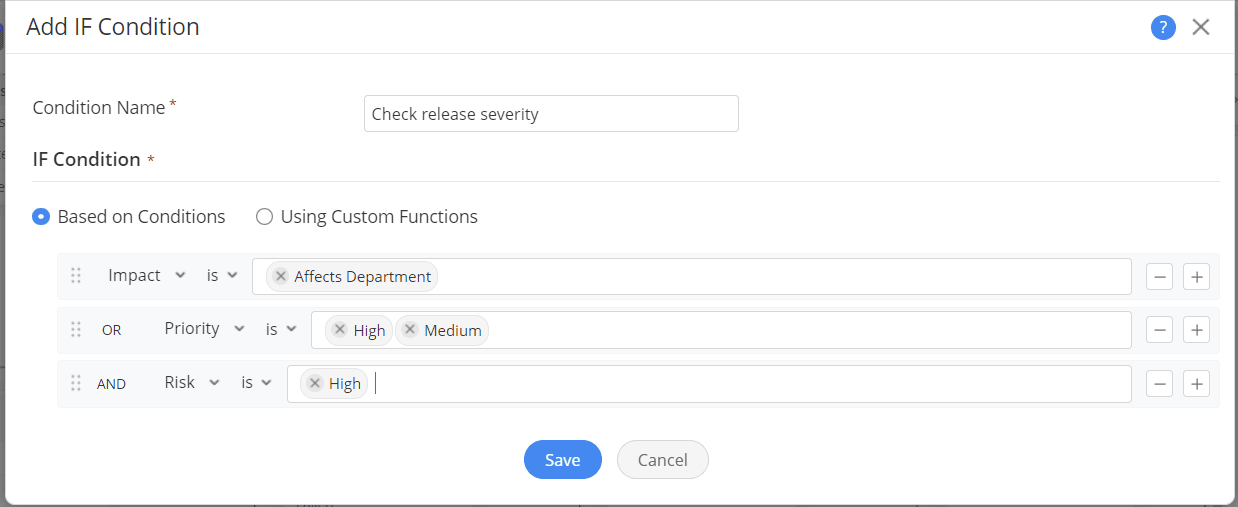Viewport: 1238px width, 507px height.
Task: Open the help question mark icon
Action: point(1163,28)
